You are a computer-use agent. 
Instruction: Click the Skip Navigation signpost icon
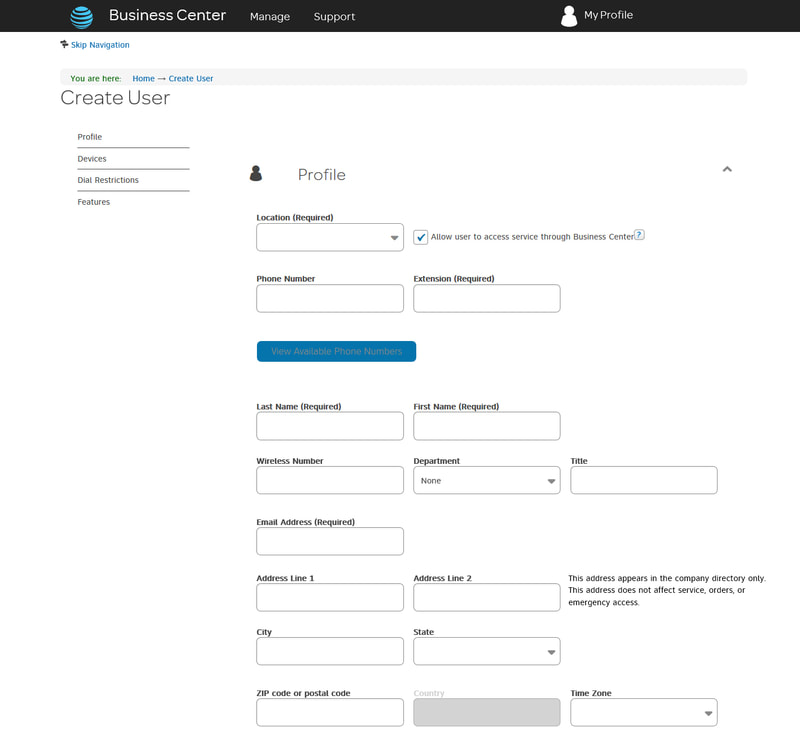coord(64,44)
